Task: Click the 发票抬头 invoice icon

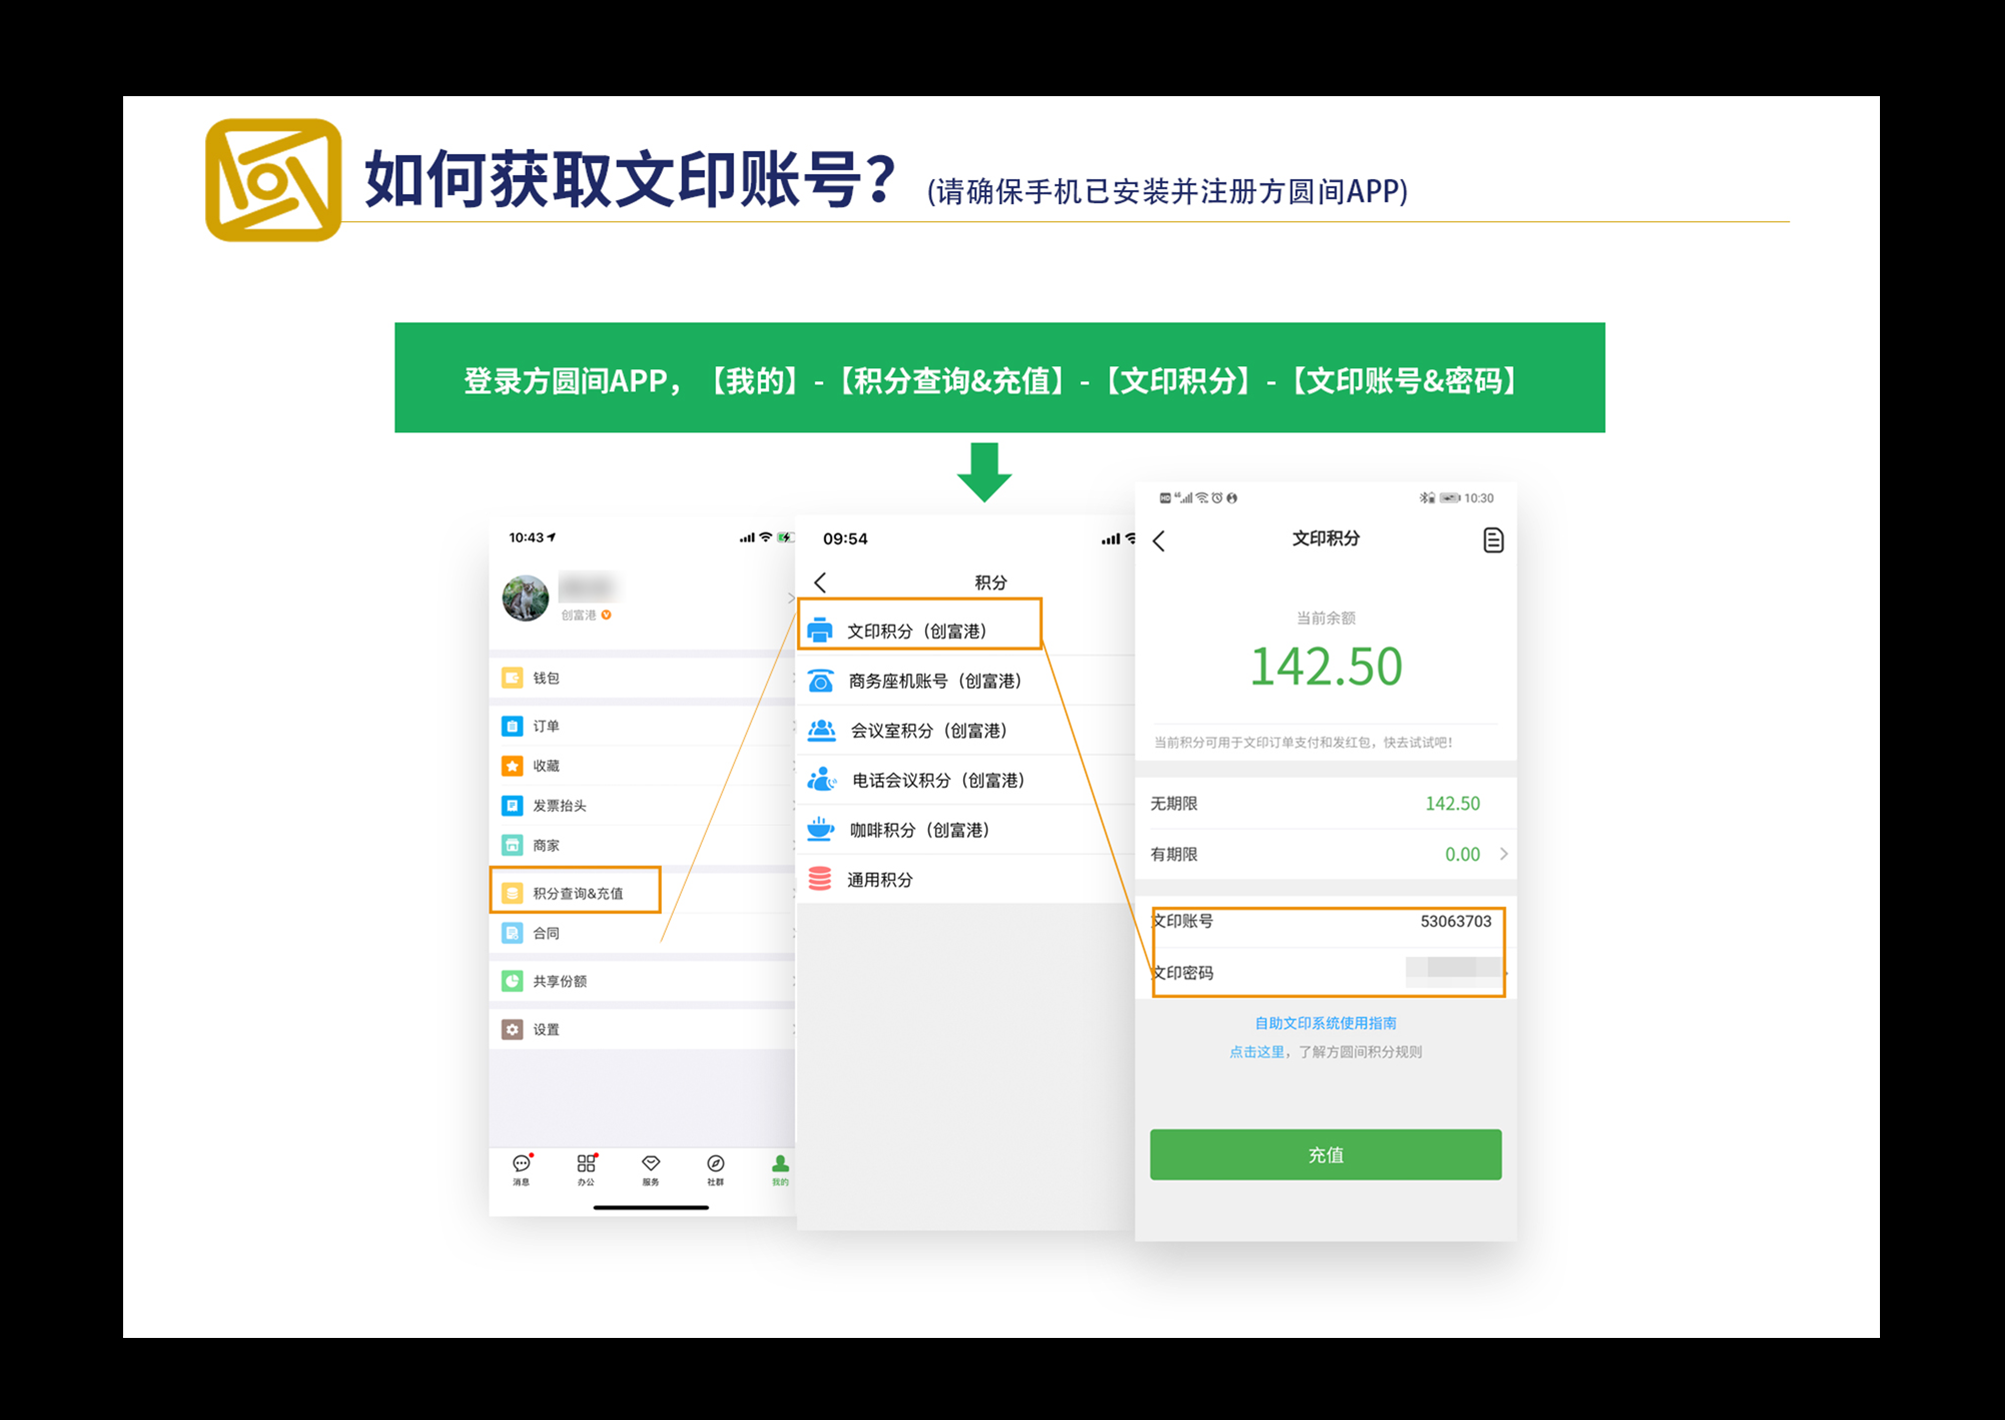Action: click(512, 805)
